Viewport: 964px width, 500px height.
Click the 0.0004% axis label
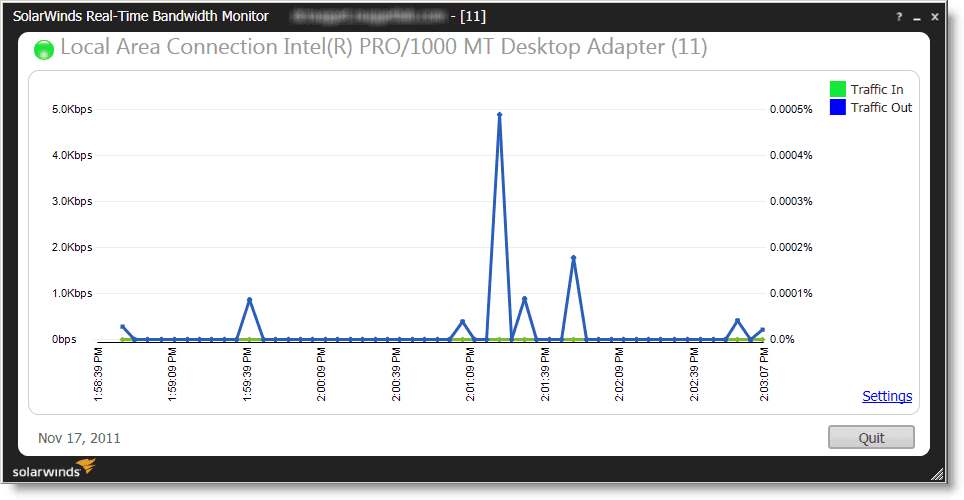coord(791,156)
